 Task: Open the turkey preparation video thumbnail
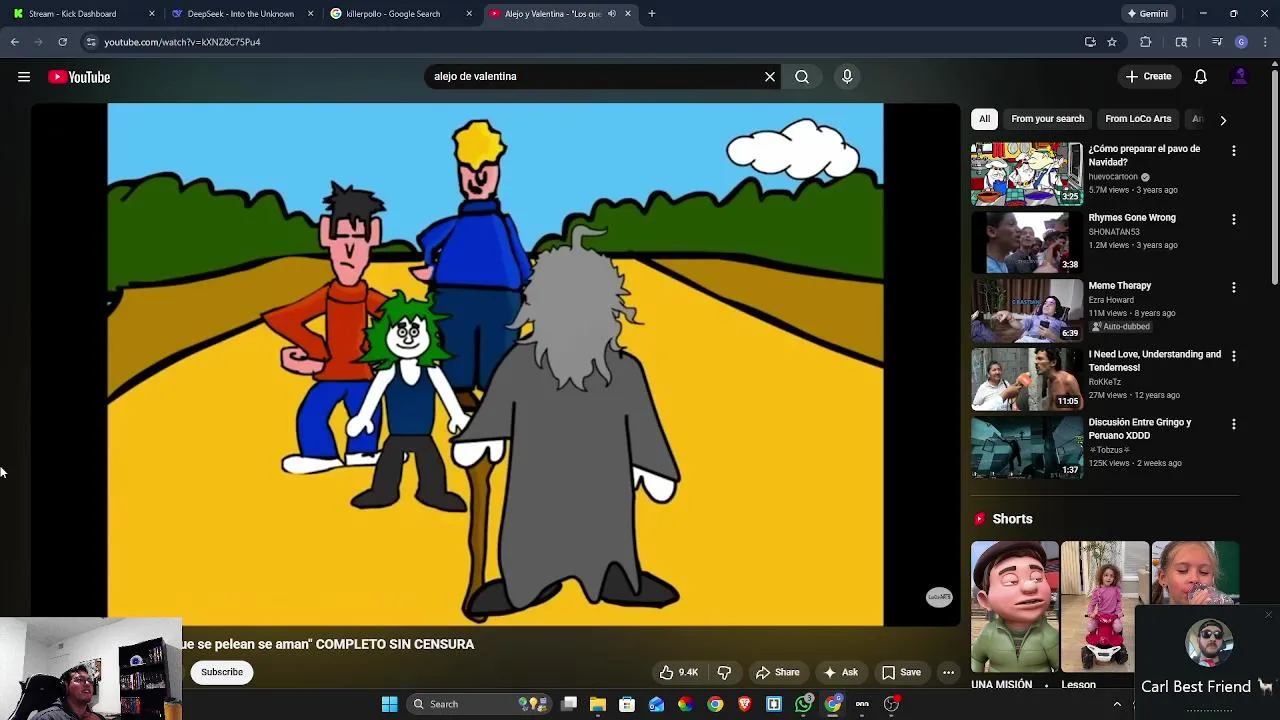click(x=1026, y=174)
